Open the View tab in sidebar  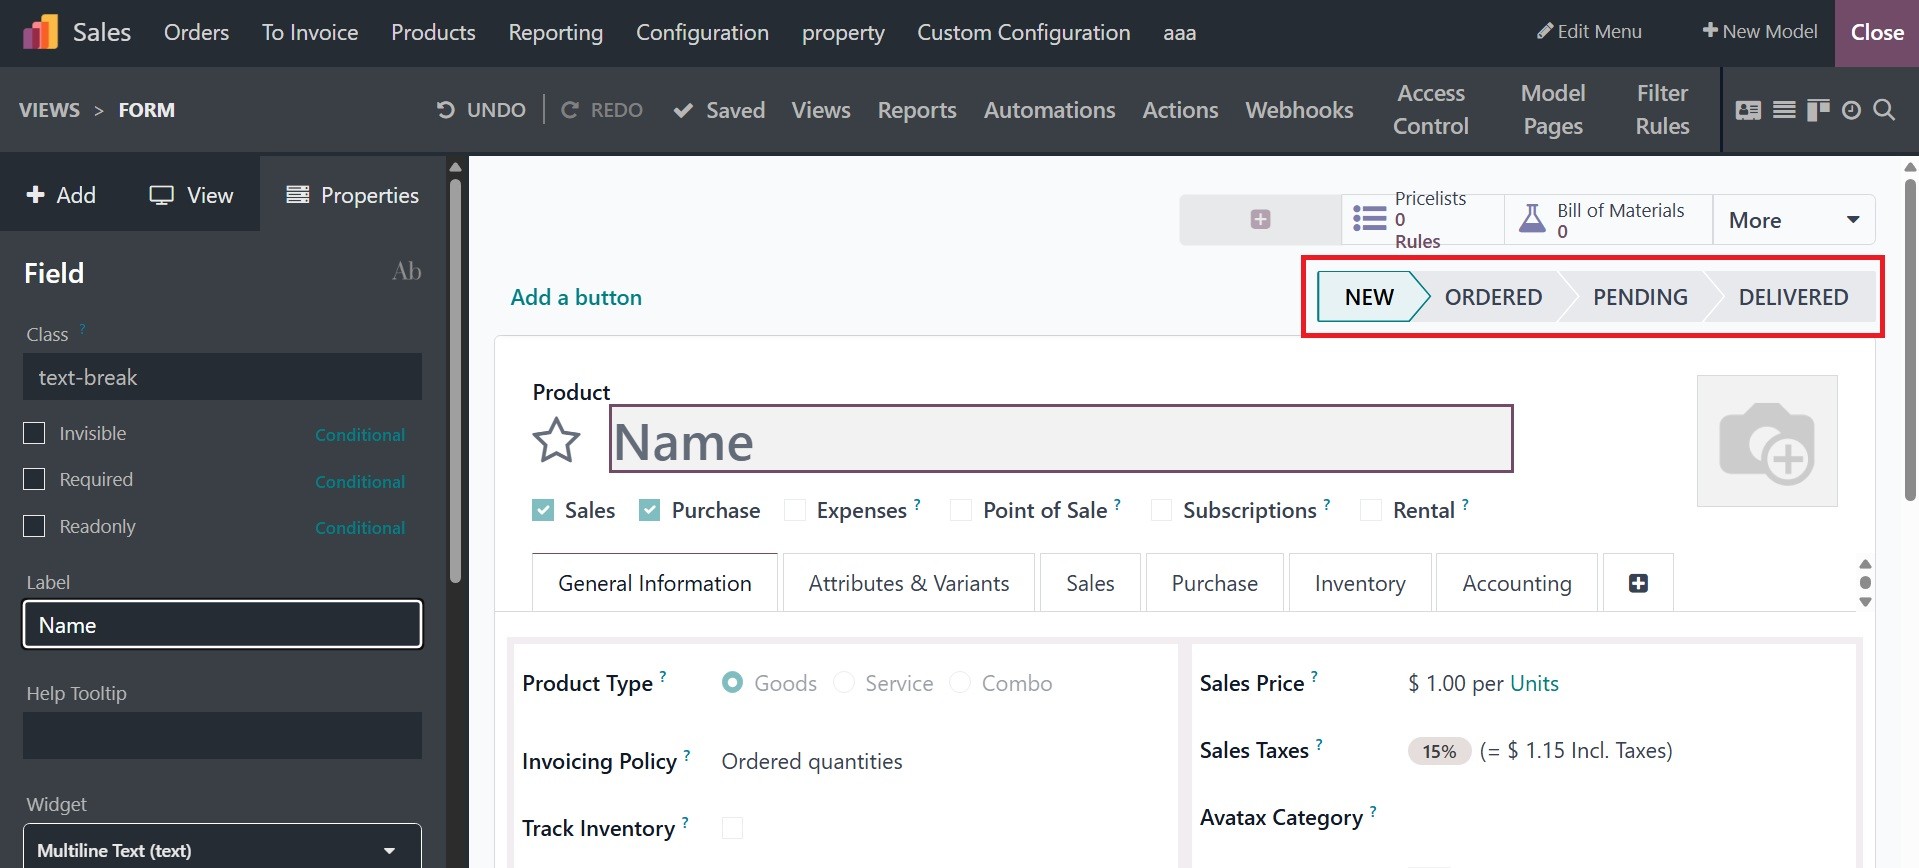[x=191, y=195]
